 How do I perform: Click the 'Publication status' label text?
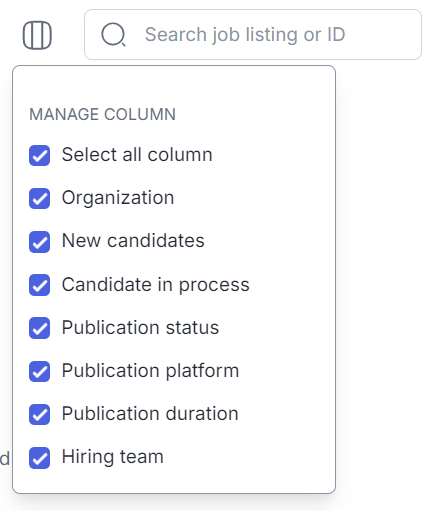click(x=140, y=327)
